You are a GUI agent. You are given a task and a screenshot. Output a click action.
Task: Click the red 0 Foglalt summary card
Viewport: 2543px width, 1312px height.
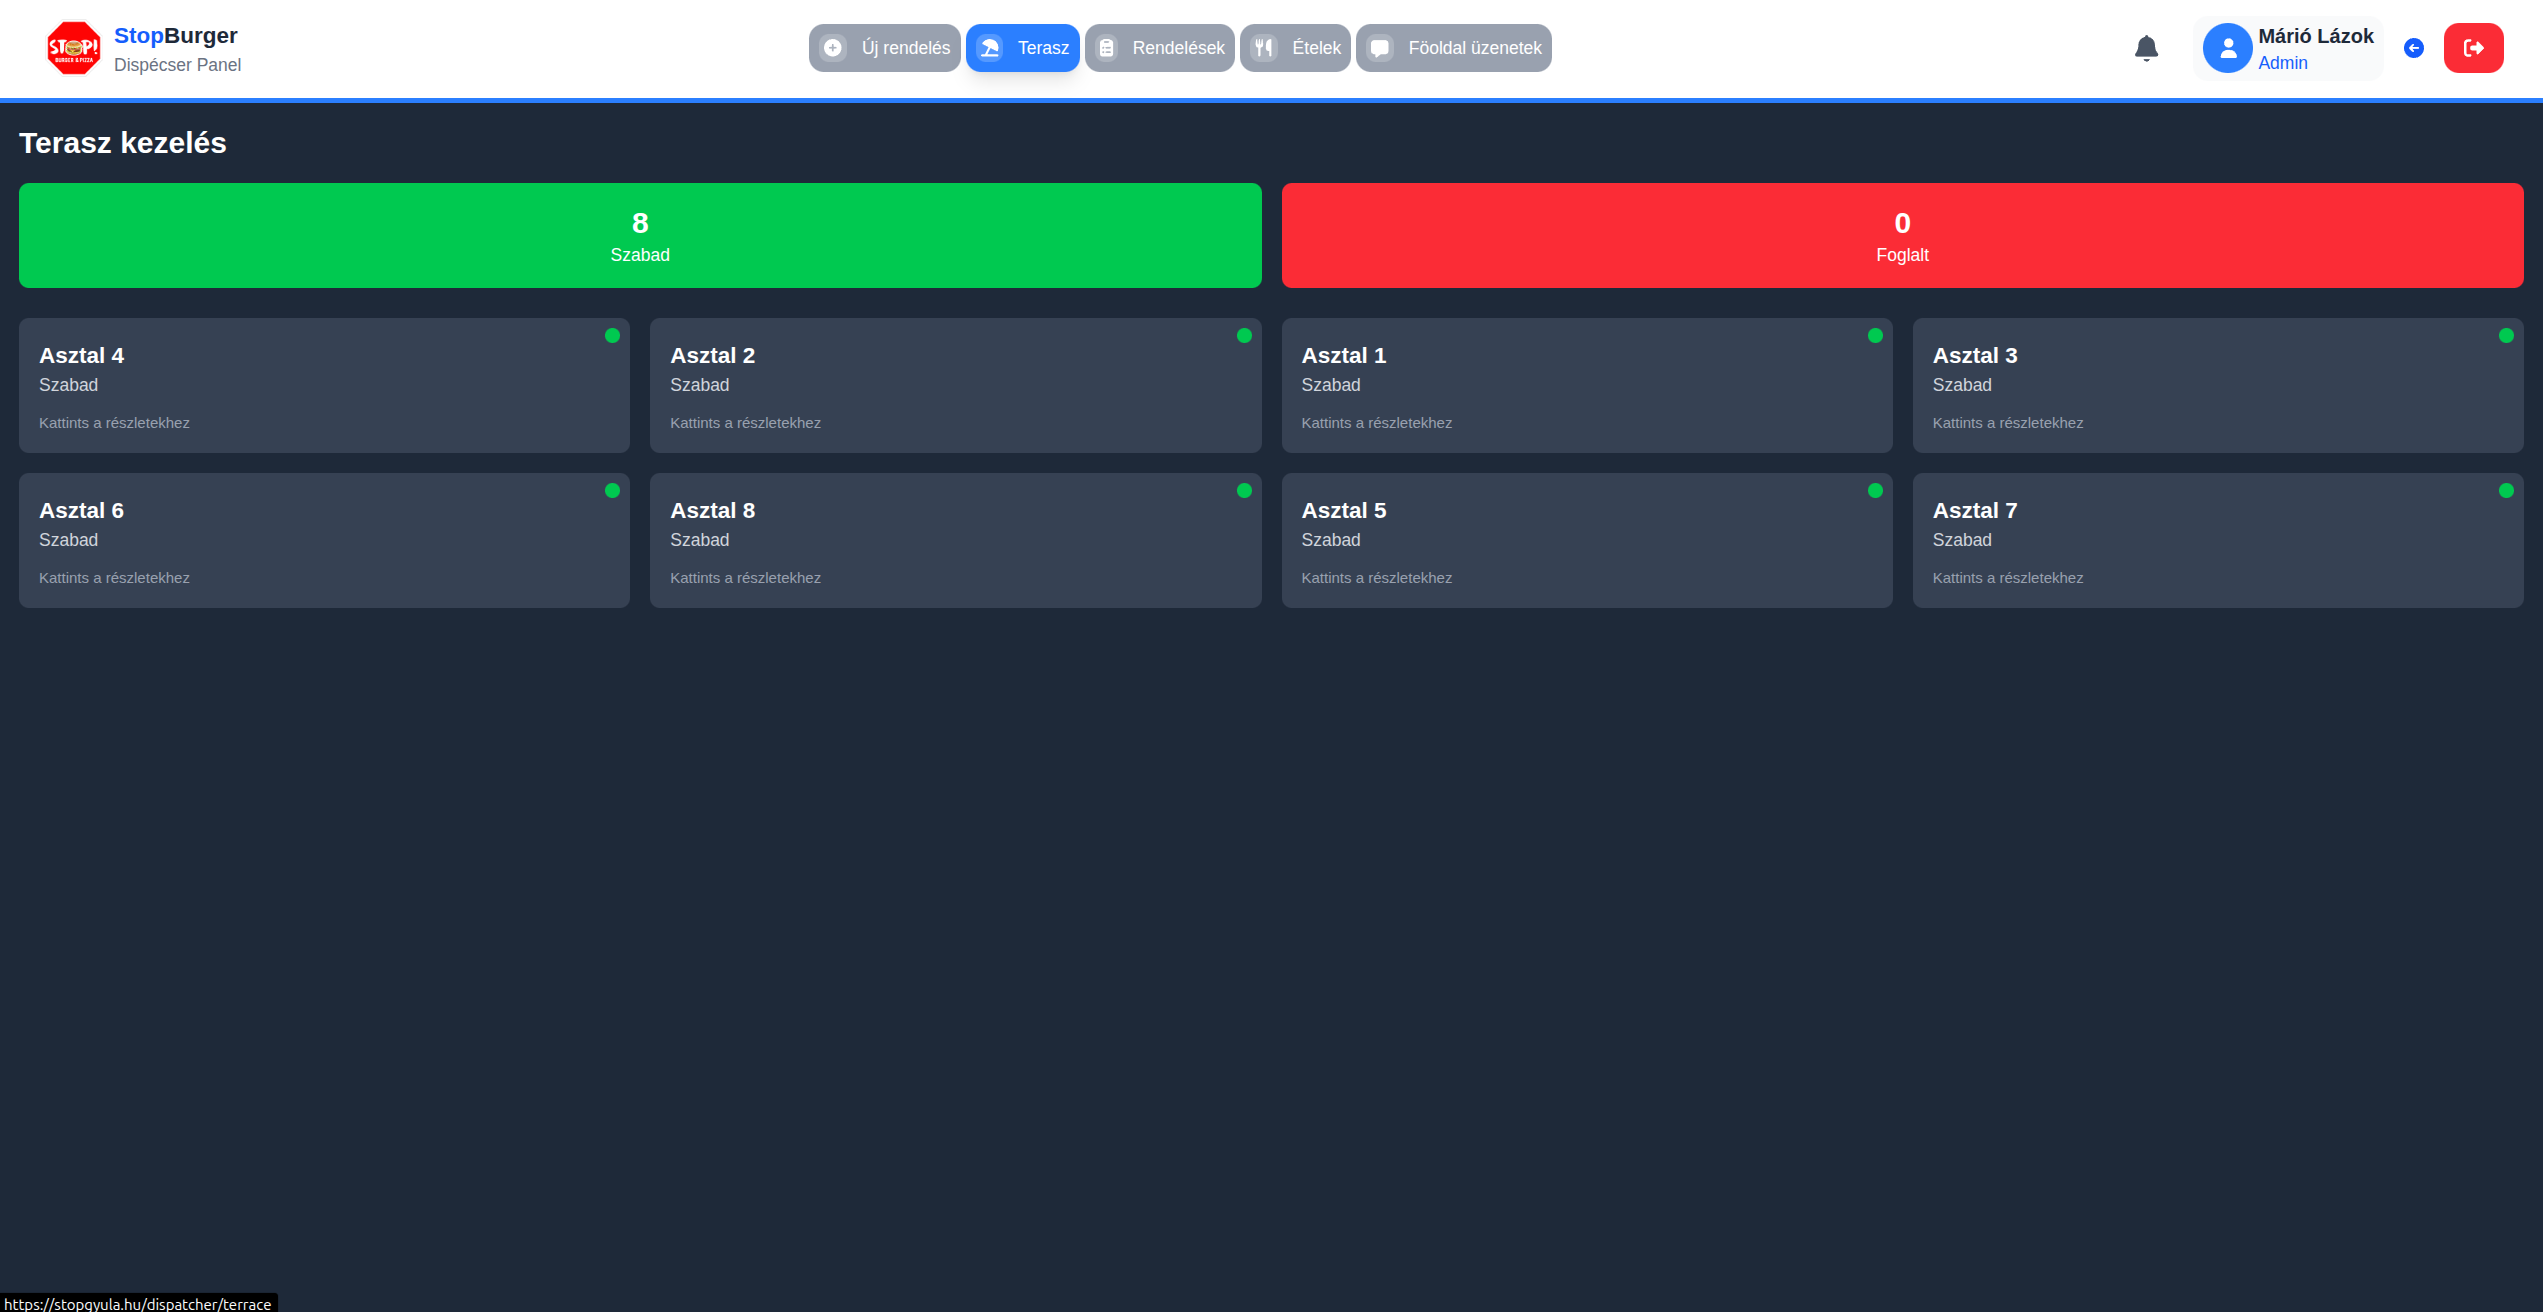point(1902,236)
